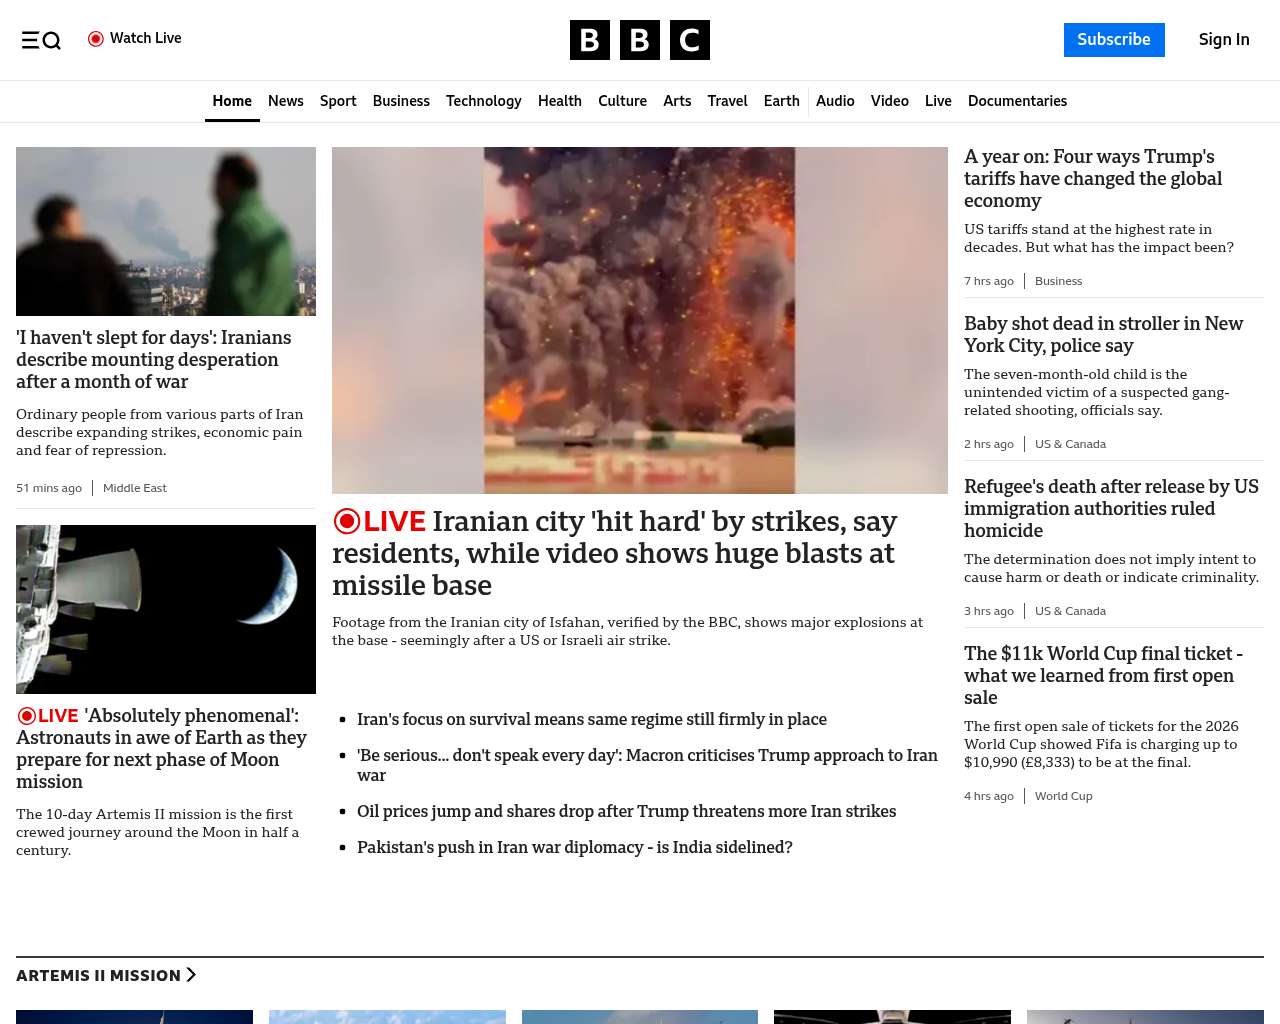
Task: Click the Sign In link
Action: (x=1223, y=40)
